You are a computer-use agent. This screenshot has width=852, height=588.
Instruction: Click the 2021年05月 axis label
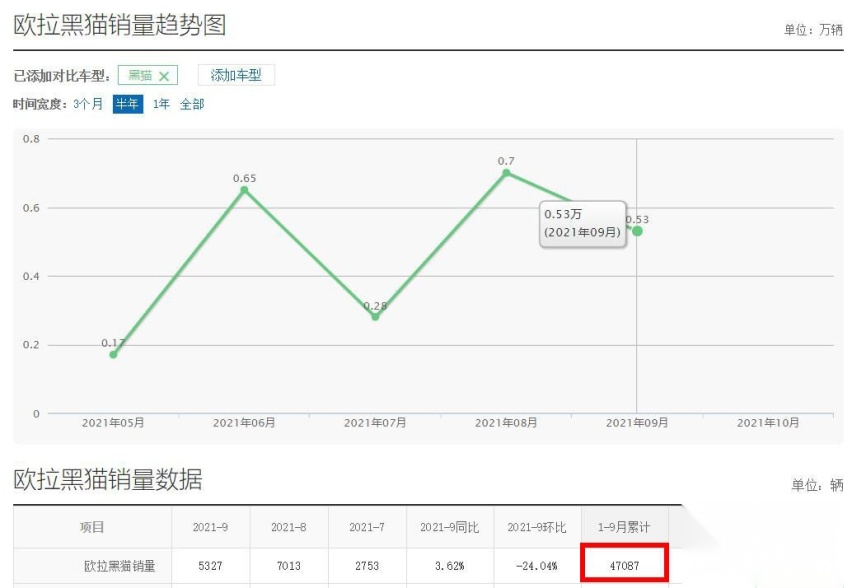[x=113, y=423]
